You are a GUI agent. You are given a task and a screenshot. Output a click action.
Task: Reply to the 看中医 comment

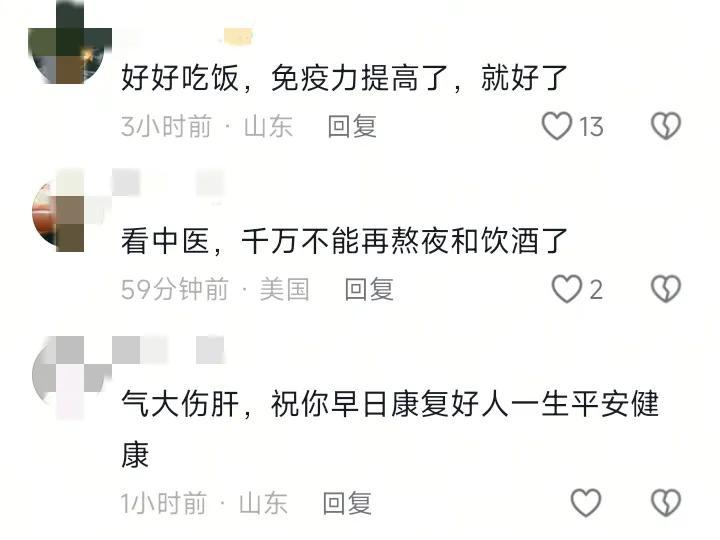[x=369, y=289]
